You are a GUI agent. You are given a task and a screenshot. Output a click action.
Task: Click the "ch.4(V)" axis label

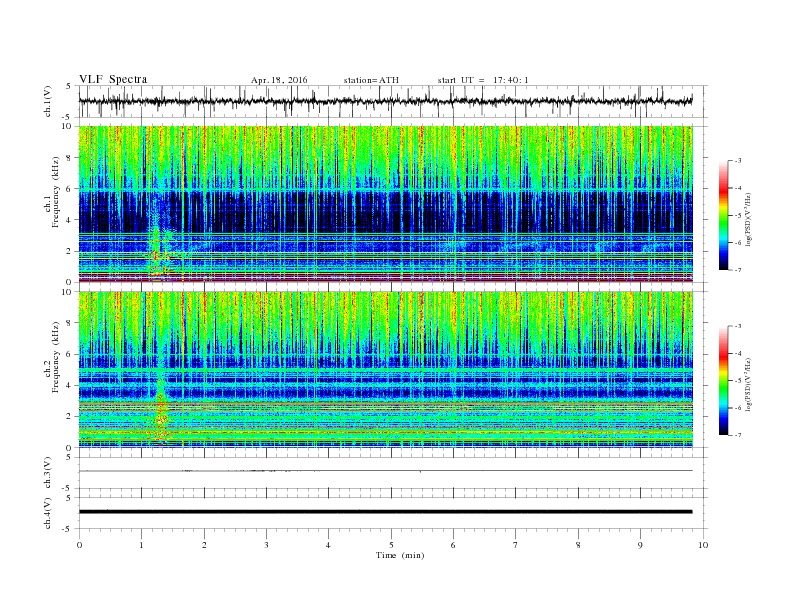(x=48, y=513)
